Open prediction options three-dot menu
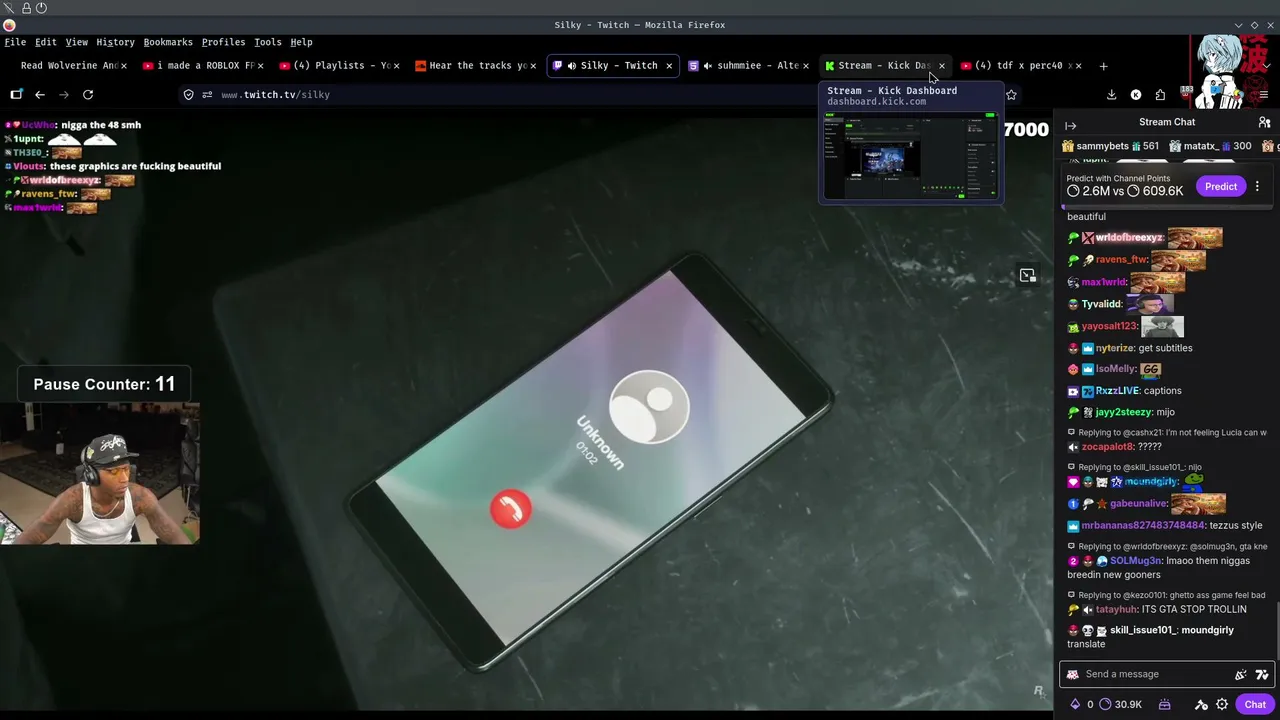The image size is (1280, 720). [1257, 186]
